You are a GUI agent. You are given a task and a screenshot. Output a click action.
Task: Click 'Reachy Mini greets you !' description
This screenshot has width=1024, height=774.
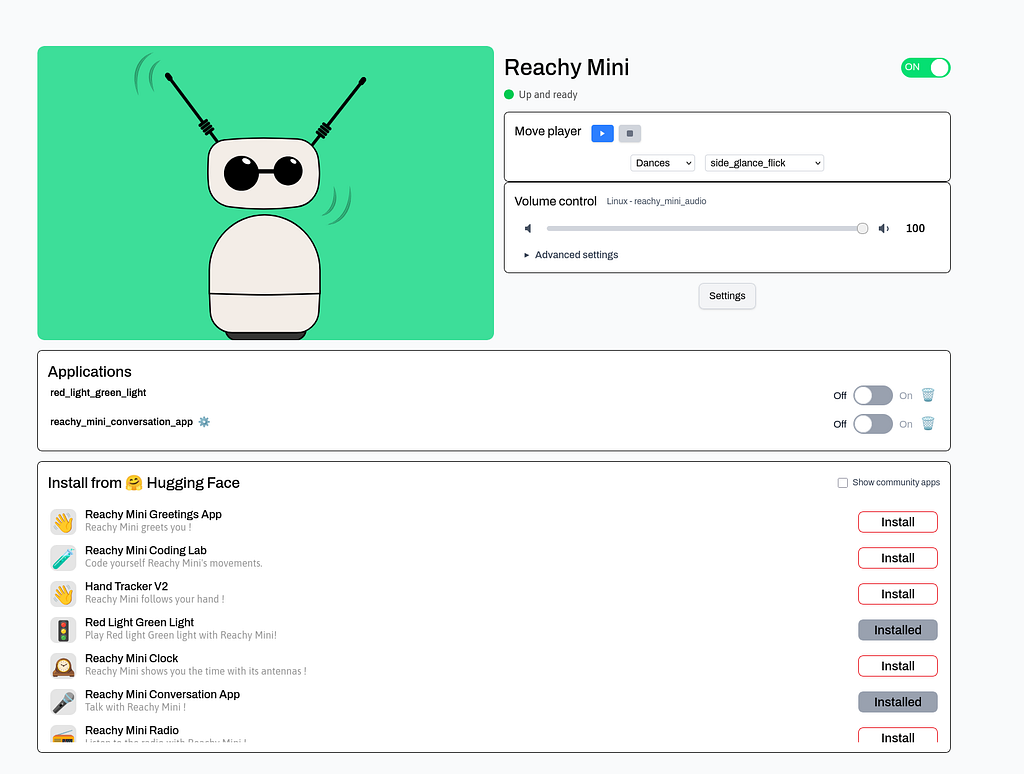(x=138, y=528)
